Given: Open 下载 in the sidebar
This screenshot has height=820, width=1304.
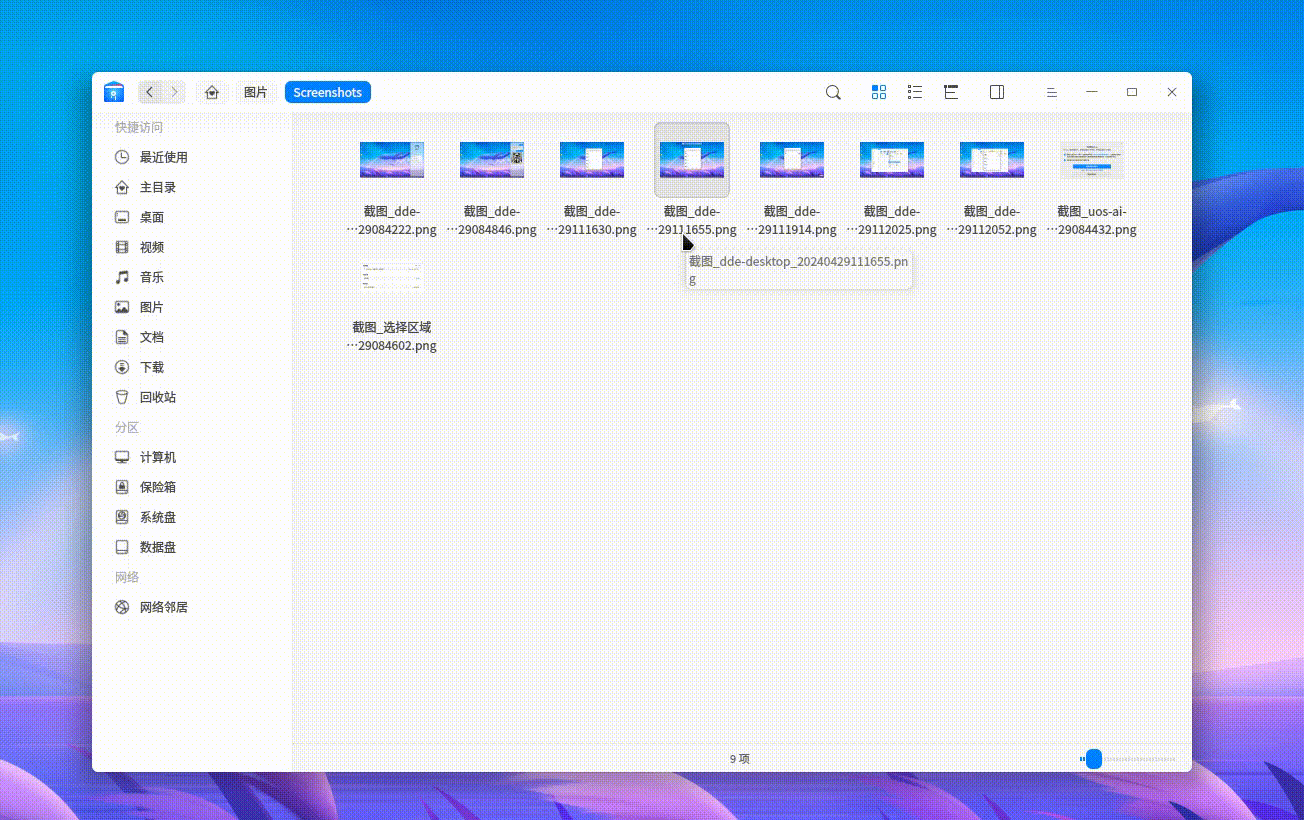Looking at the screenshot, I should click(192, 367).
